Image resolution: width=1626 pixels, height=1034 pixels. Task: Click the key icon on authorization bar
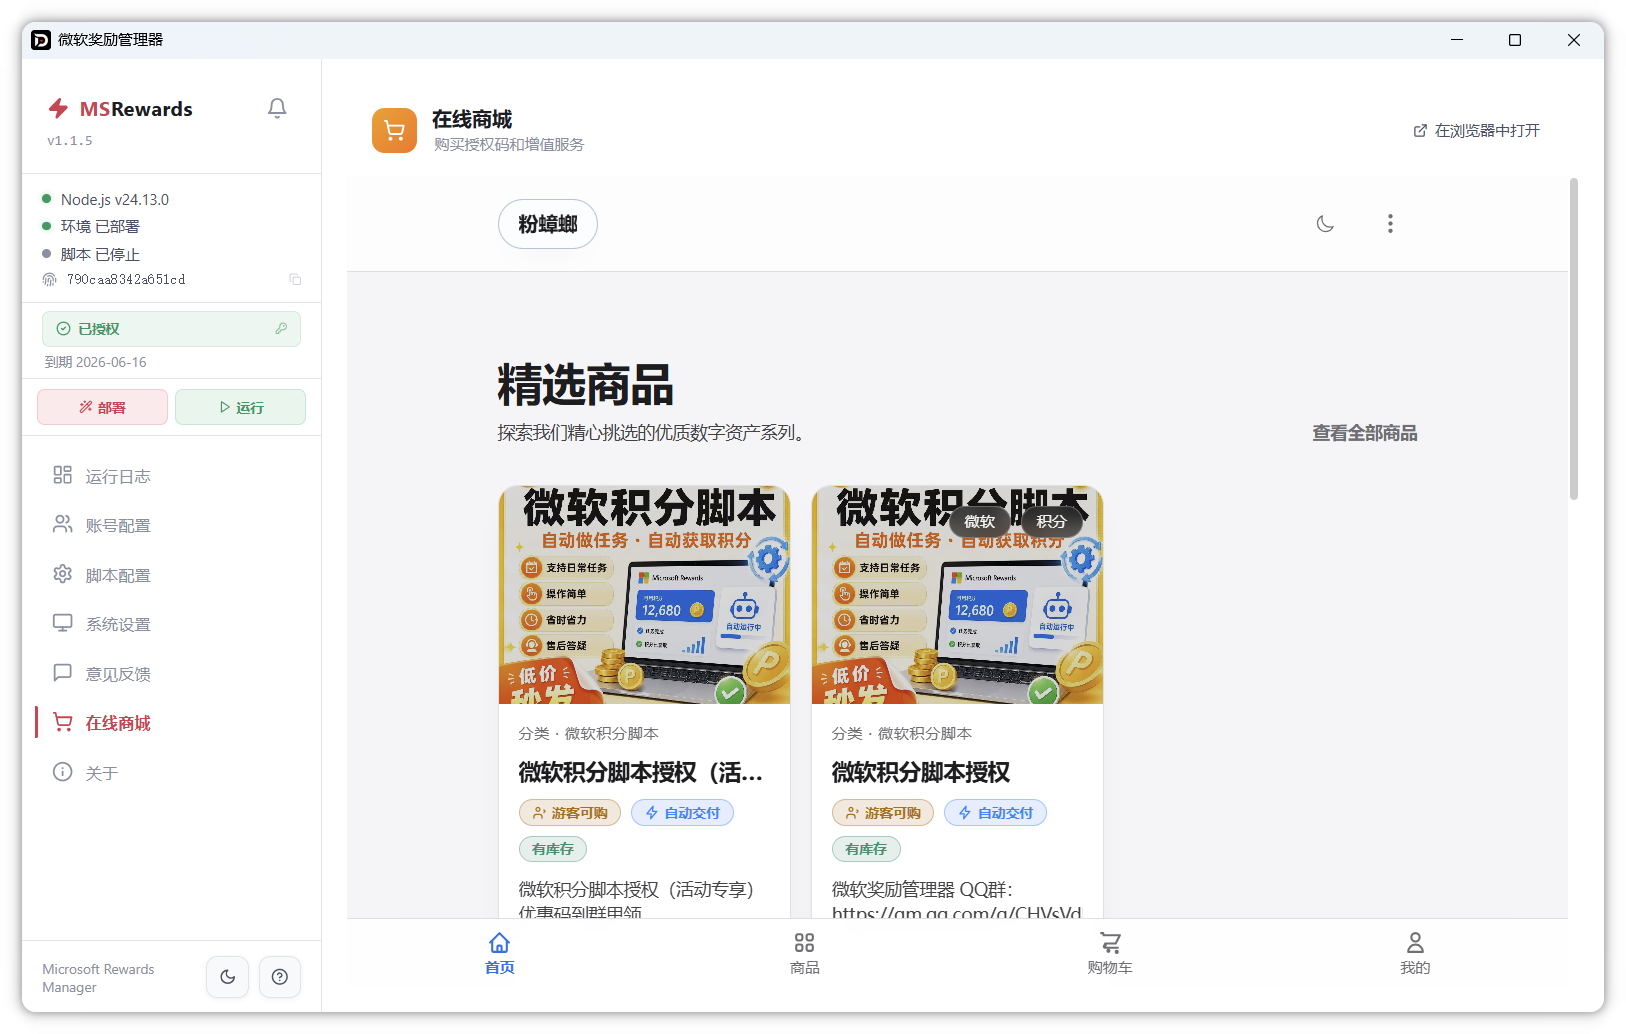click(281, 328)
